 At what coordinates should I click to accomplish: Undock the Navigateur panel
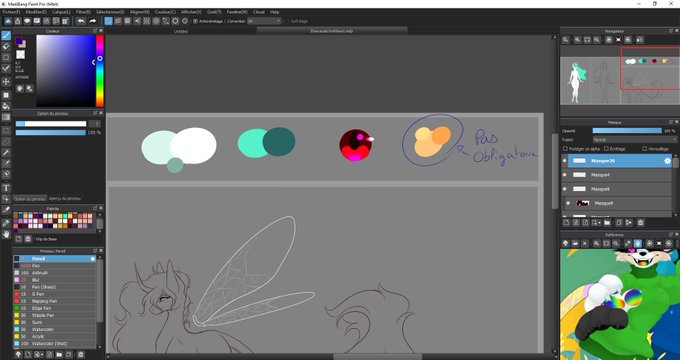coord(671,31)
